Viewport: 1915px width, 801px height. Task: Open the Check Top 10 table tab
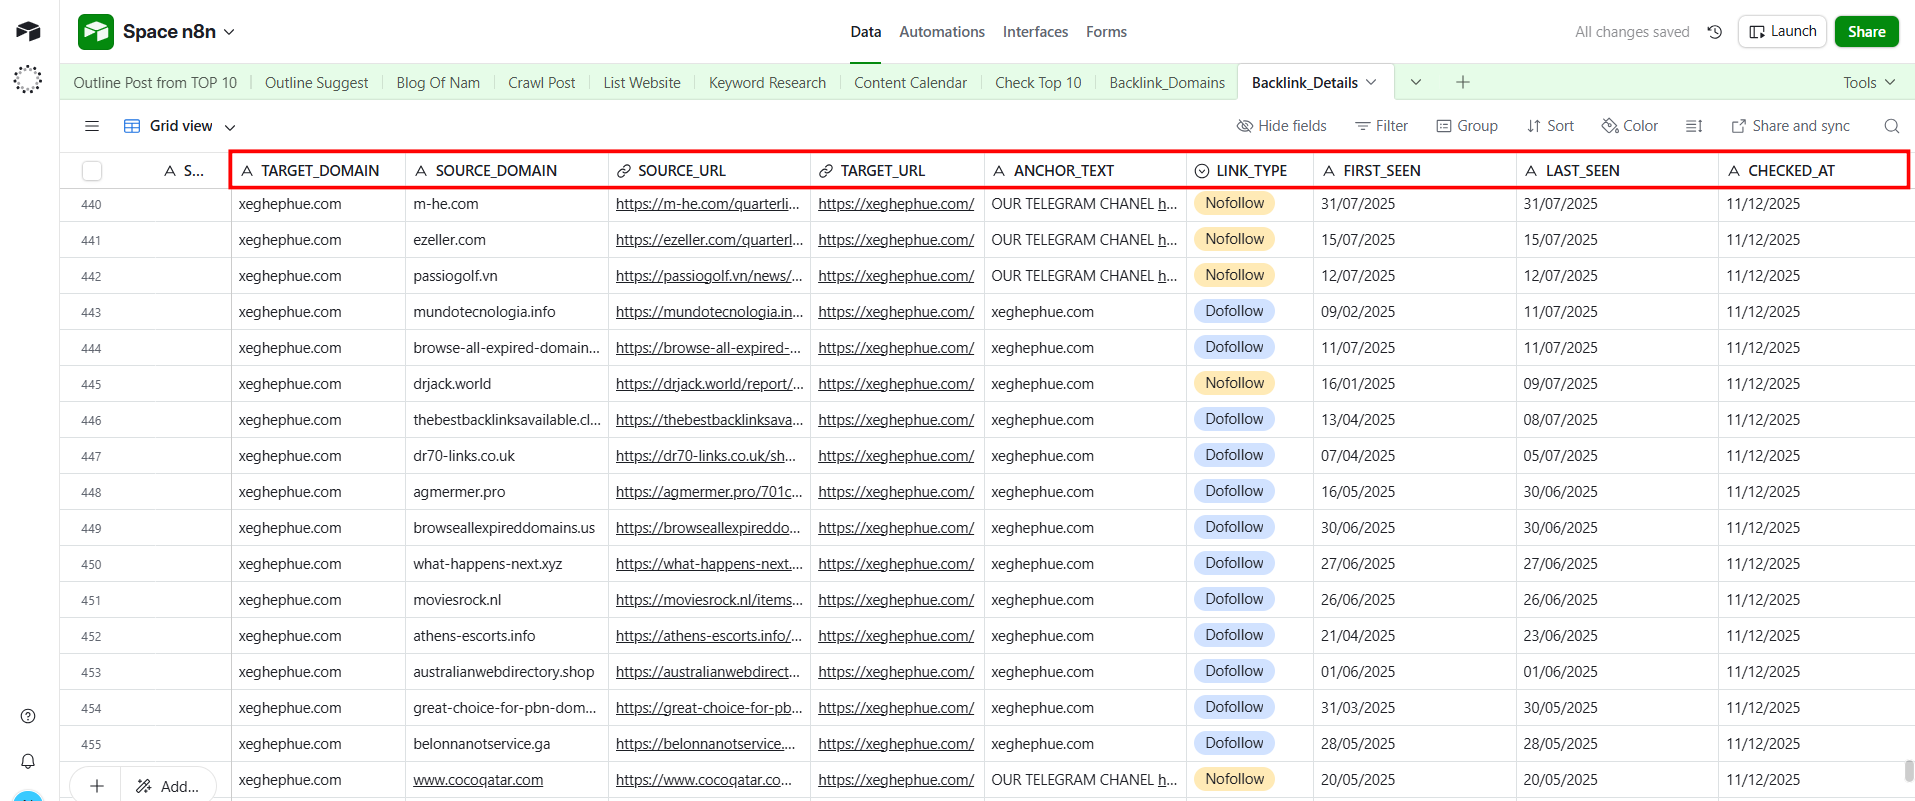pos(1038,82)
